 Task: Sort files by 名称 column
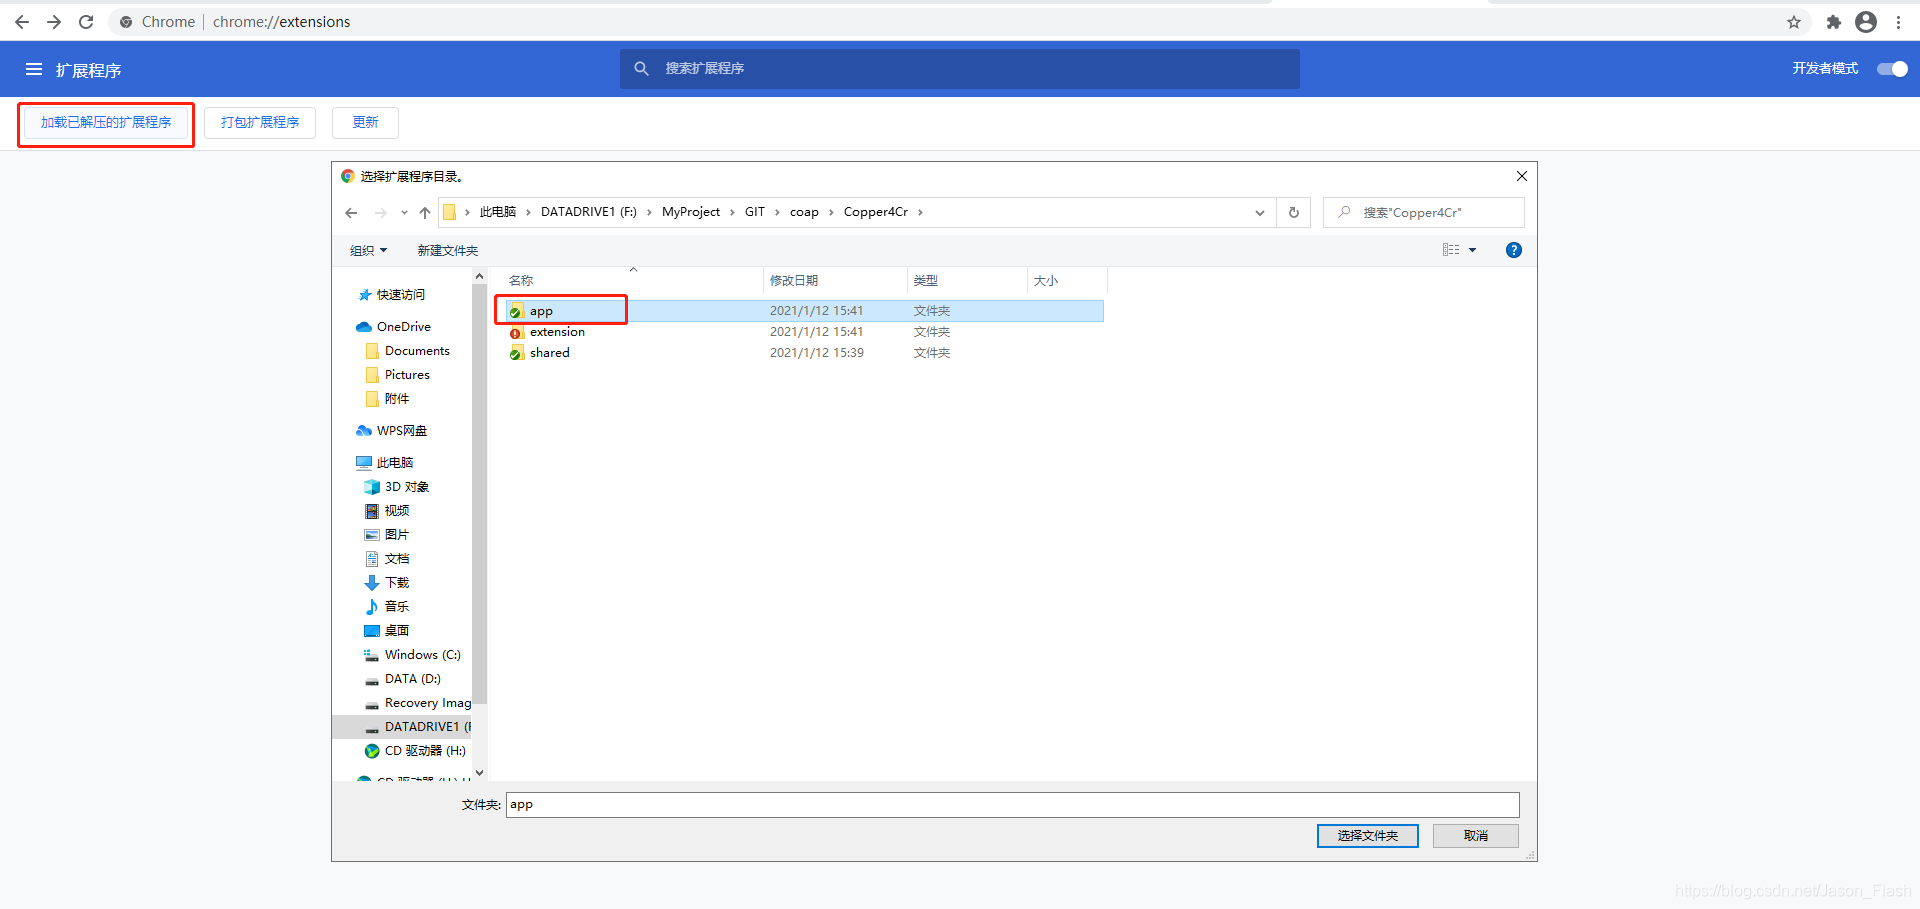click(521, 281)
